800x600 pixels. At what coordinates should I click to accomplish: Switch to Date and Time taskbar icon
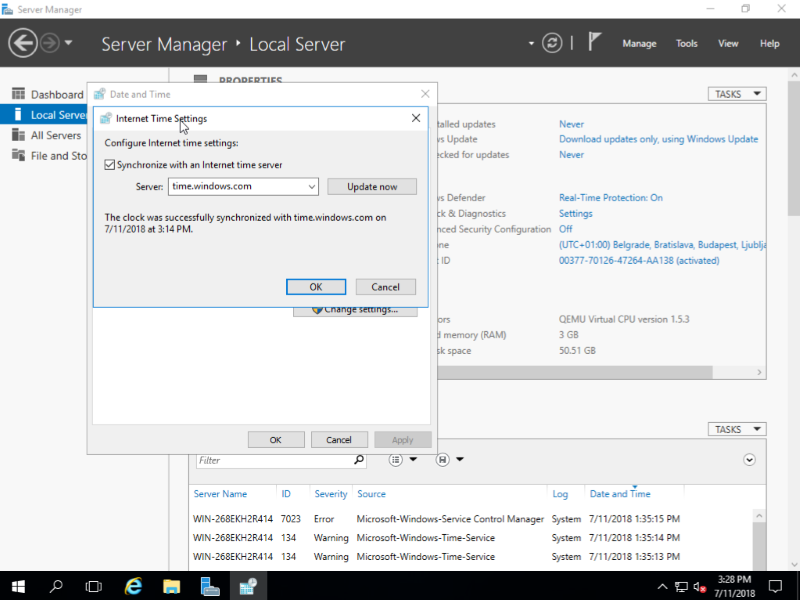(x=248, y=586)
